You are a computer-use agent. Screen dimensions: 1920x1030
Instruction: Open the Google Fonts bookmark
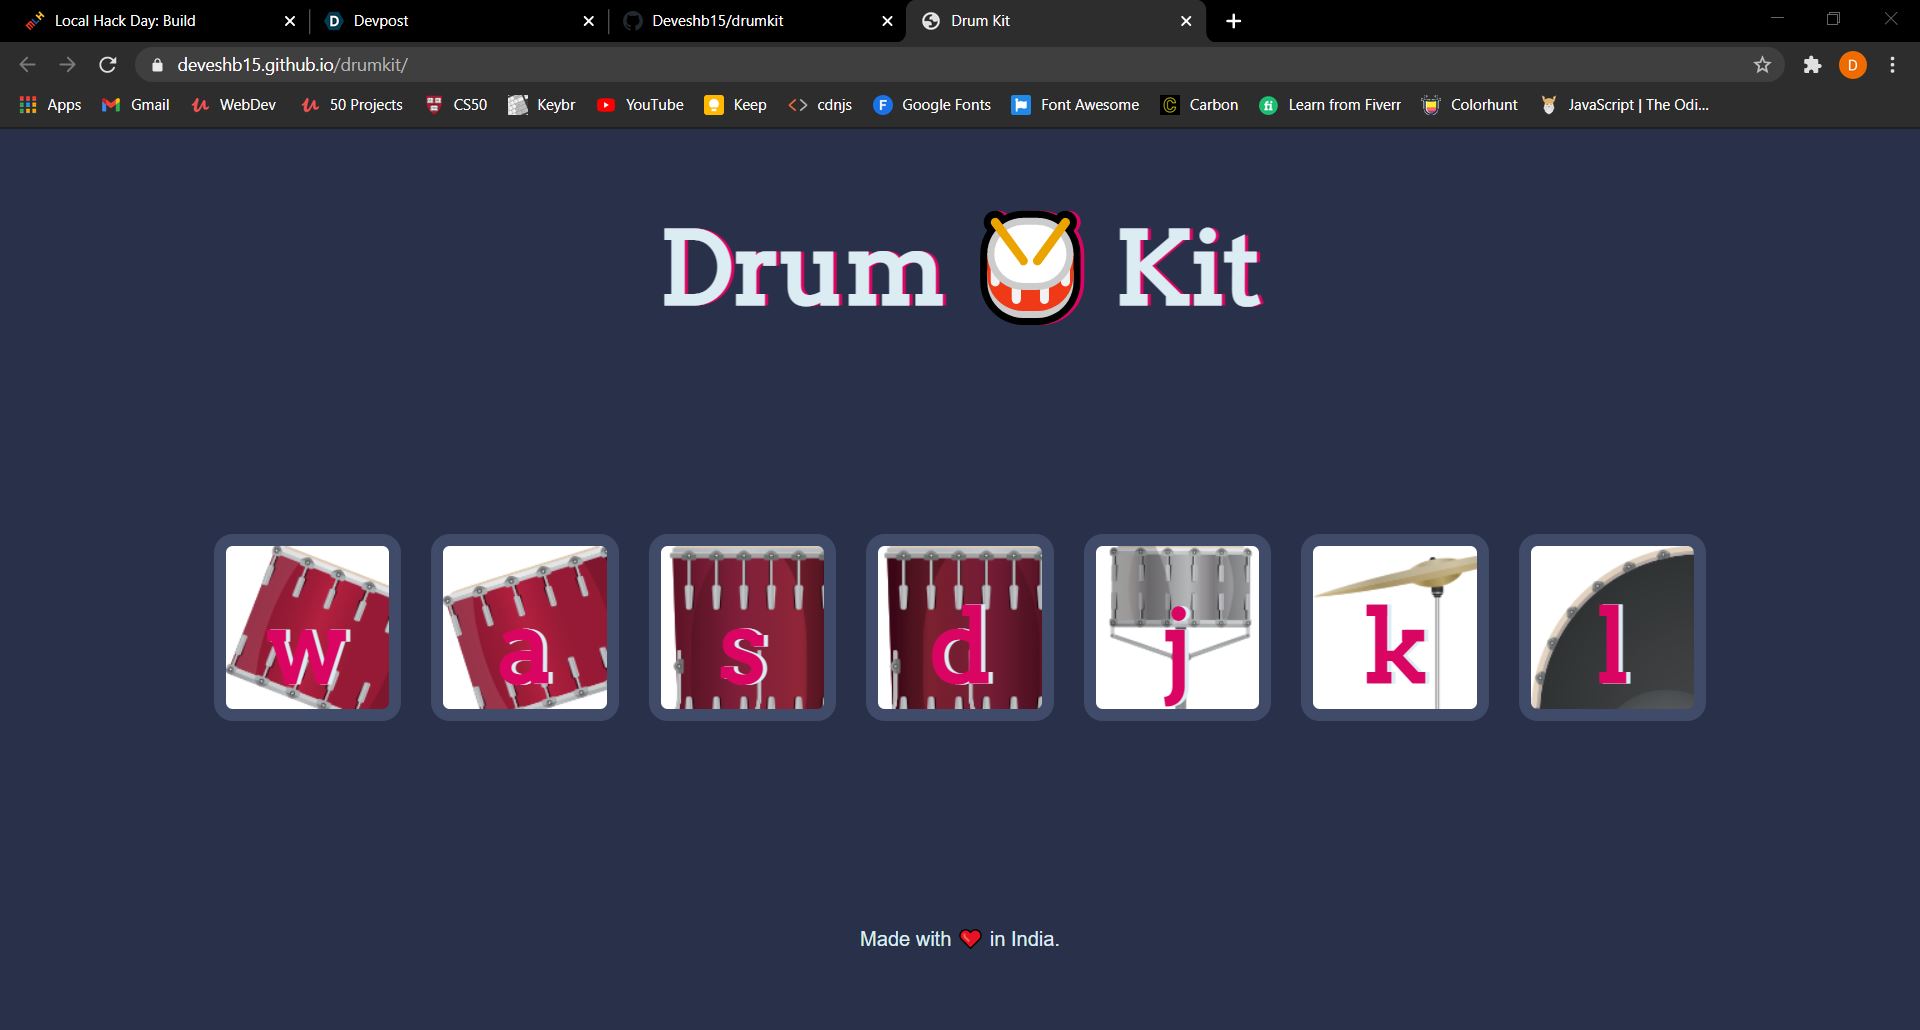pos(931,104)
